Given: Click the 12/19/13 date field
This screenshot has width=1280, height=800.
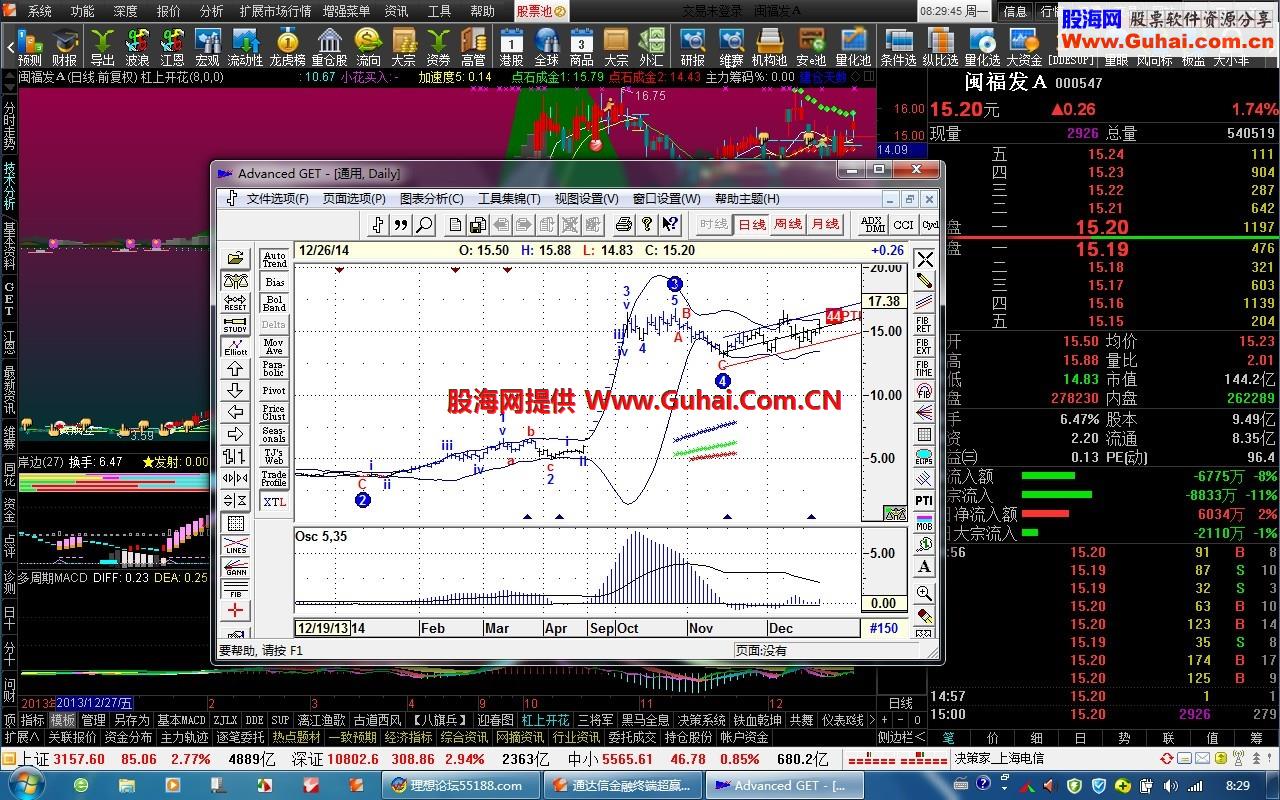Looking at the screenshot, I should tap(323, 628).
